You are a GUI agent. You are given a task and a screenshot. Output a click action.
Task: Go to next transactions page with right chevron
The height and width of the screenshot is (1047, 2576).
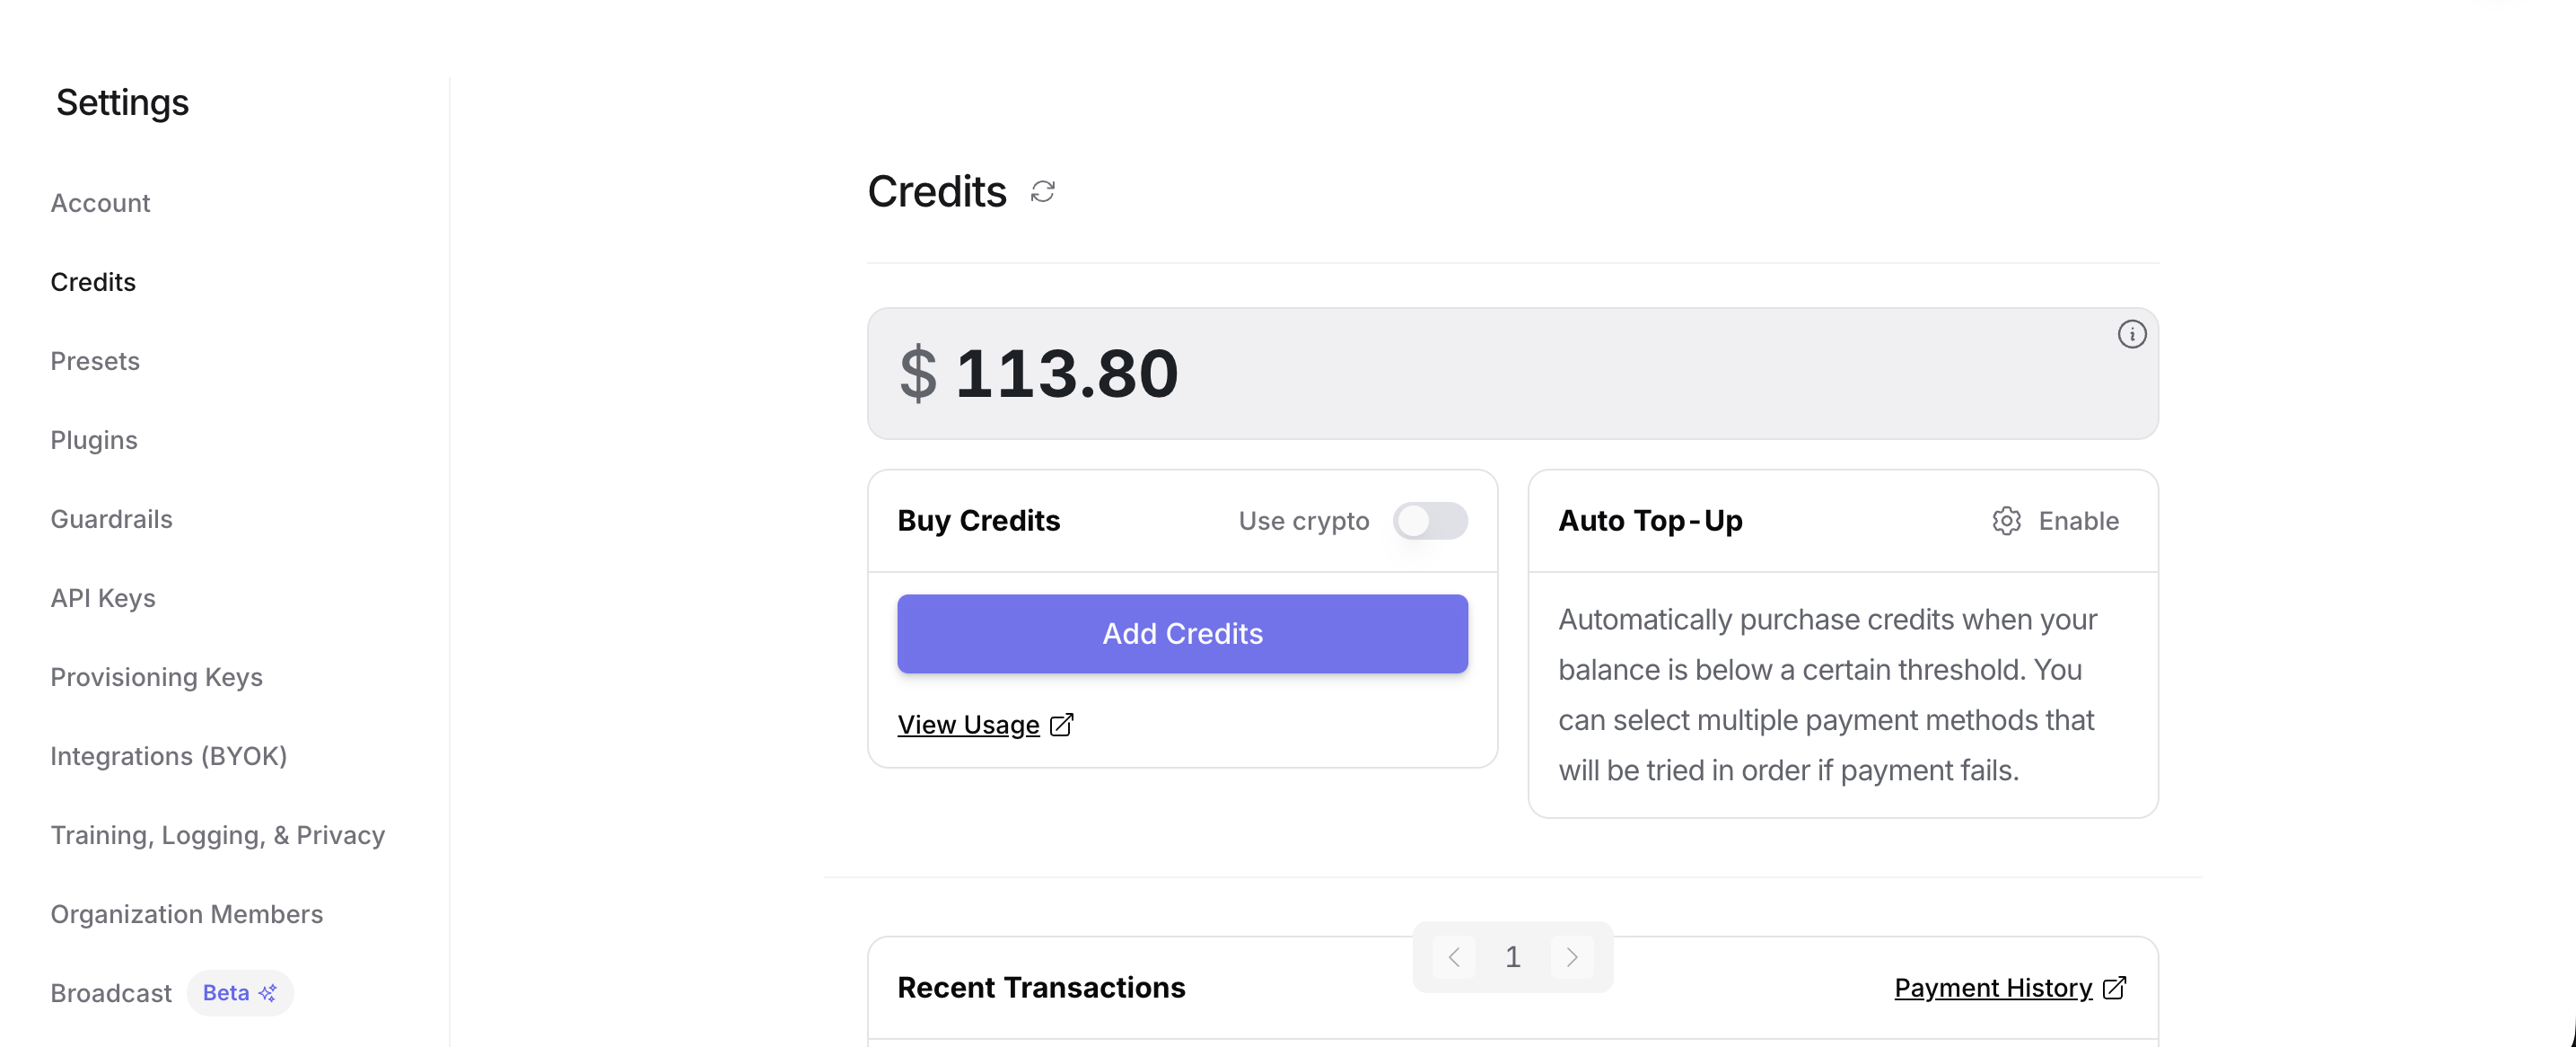pos(1572,956)
